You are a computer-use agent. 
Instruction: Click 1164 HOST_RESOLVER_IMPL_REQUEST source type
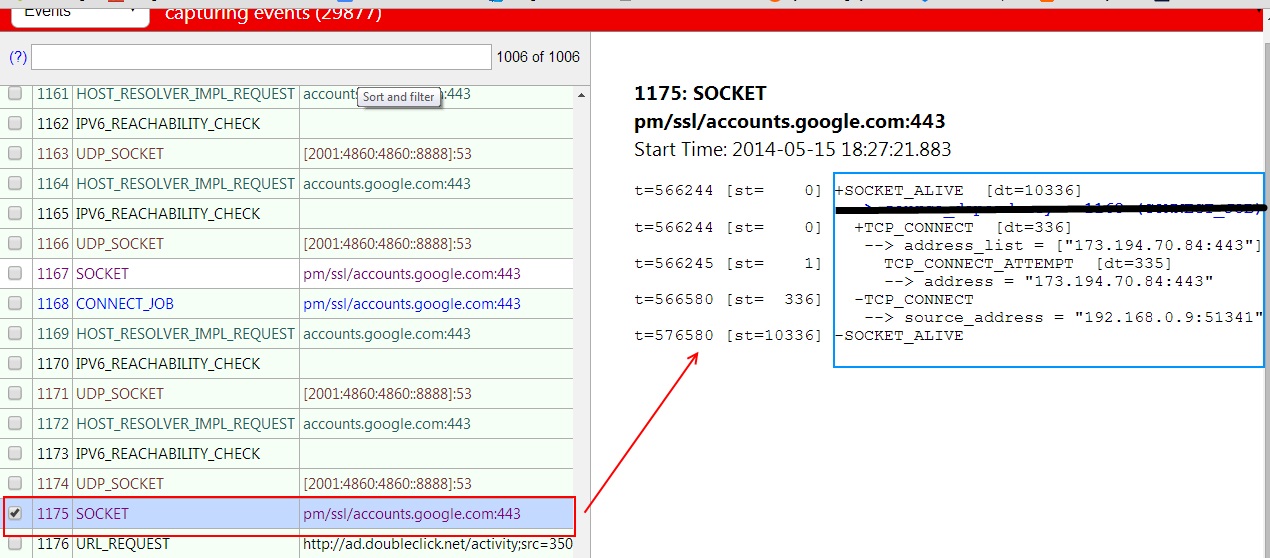click(x=185, y=184)
